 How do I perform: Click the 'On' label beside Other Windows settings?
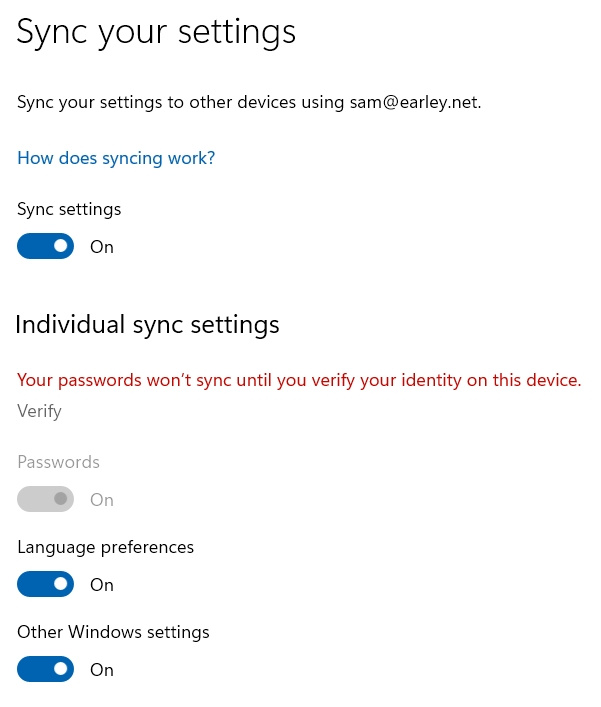(102, 670)
